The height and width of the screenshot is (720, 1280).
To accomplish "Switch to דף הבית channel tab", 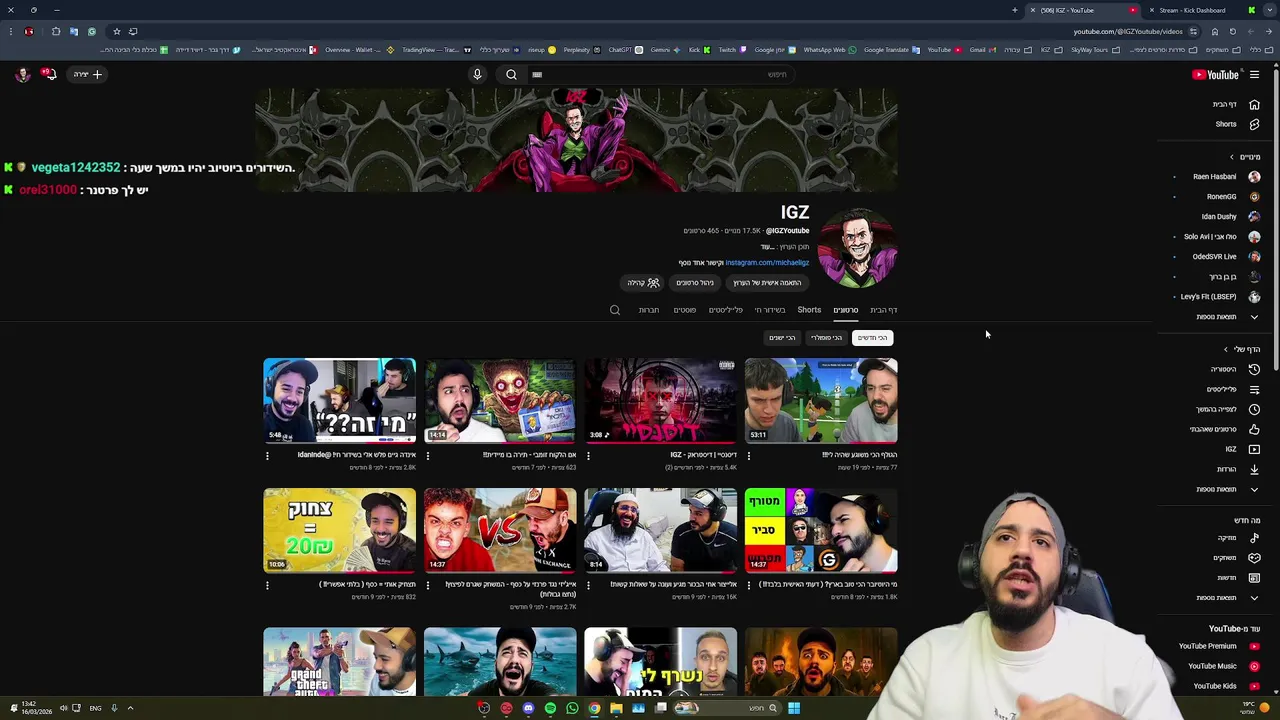I will pos(883,310).
